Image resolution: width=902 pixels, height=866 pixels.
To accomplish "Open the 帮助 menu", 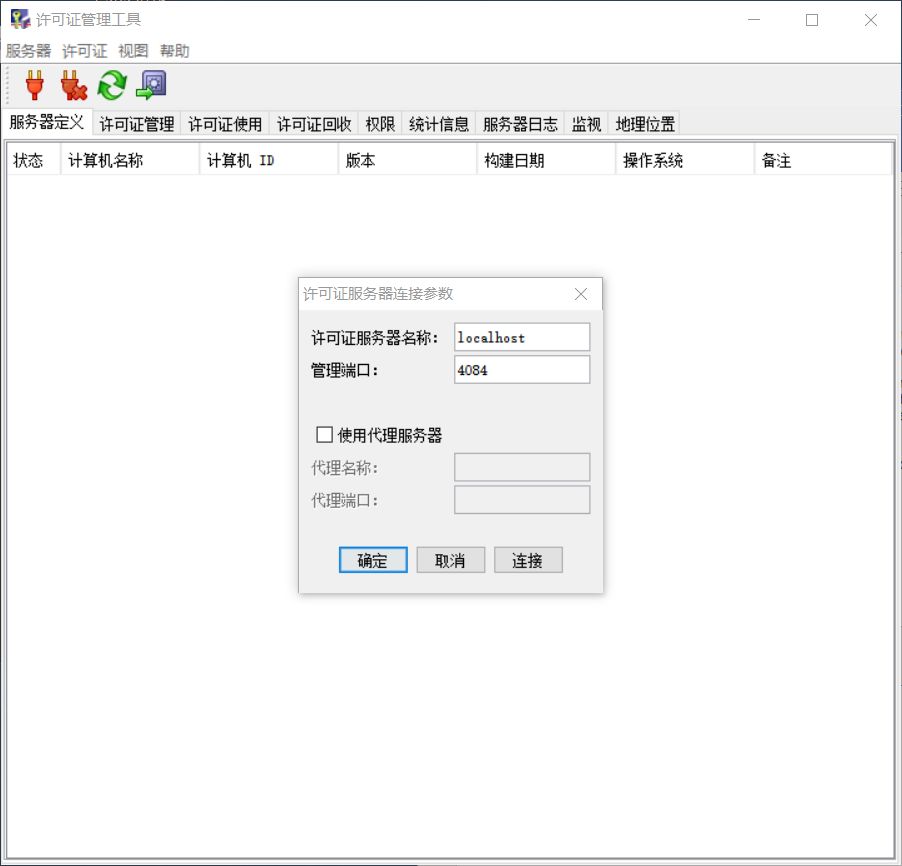I will coord(174,51).
